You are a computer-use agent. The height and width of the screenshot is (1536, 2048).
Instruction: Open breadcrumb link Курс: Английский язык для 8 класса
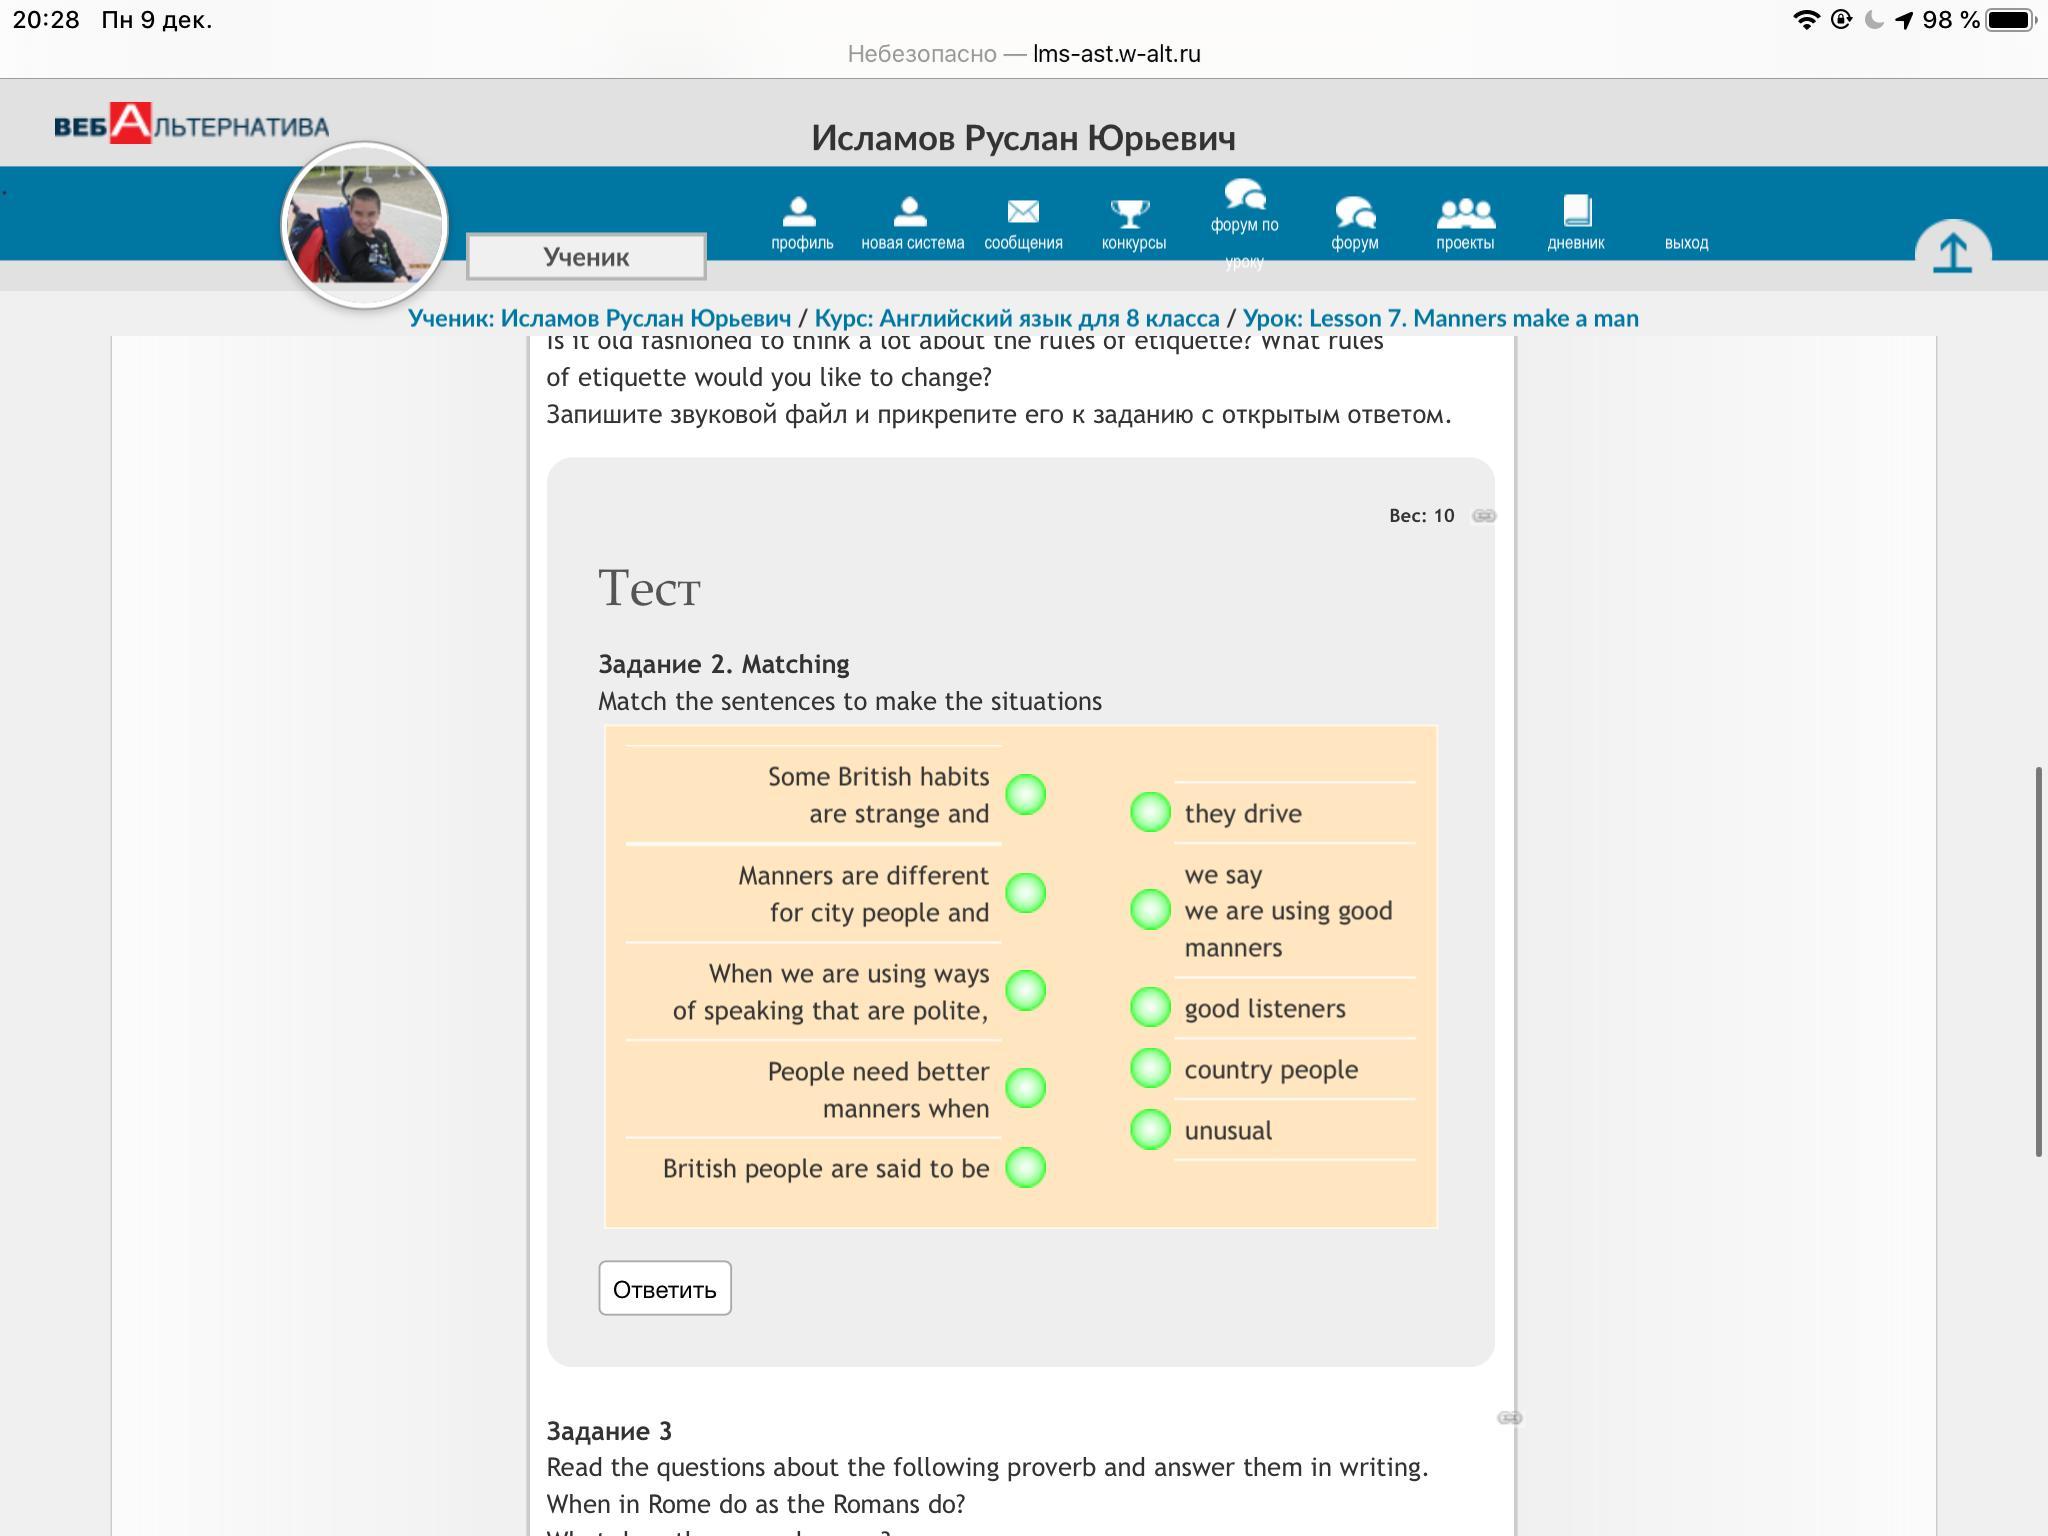coord(1017,319)
